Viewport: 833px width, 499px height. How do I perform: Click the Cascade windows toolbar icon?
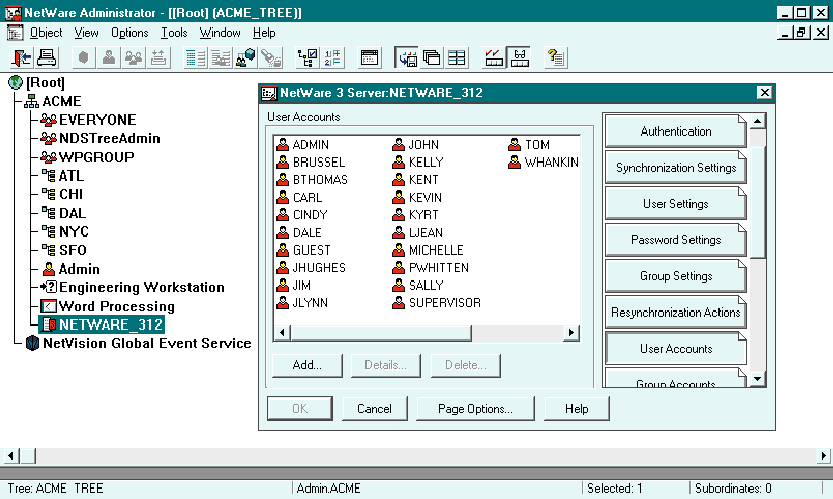pyautogui.click(x=431, y=57)
